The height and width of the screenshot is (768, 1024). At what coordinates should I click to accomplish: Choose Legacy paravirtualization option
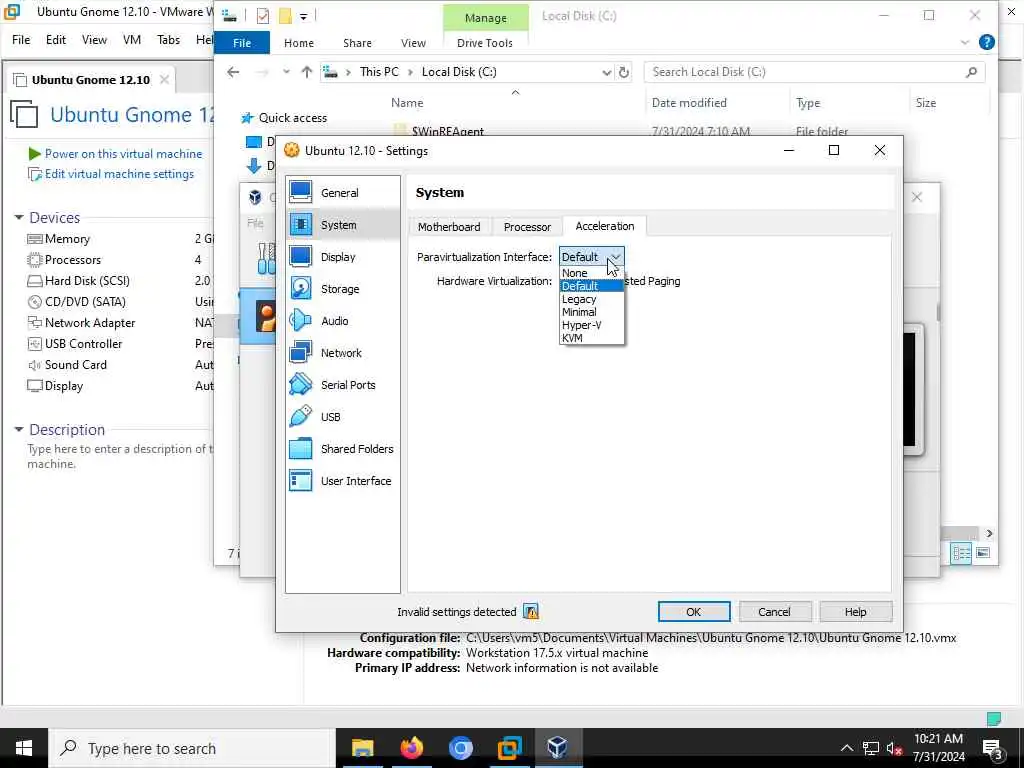click(592, 299)
